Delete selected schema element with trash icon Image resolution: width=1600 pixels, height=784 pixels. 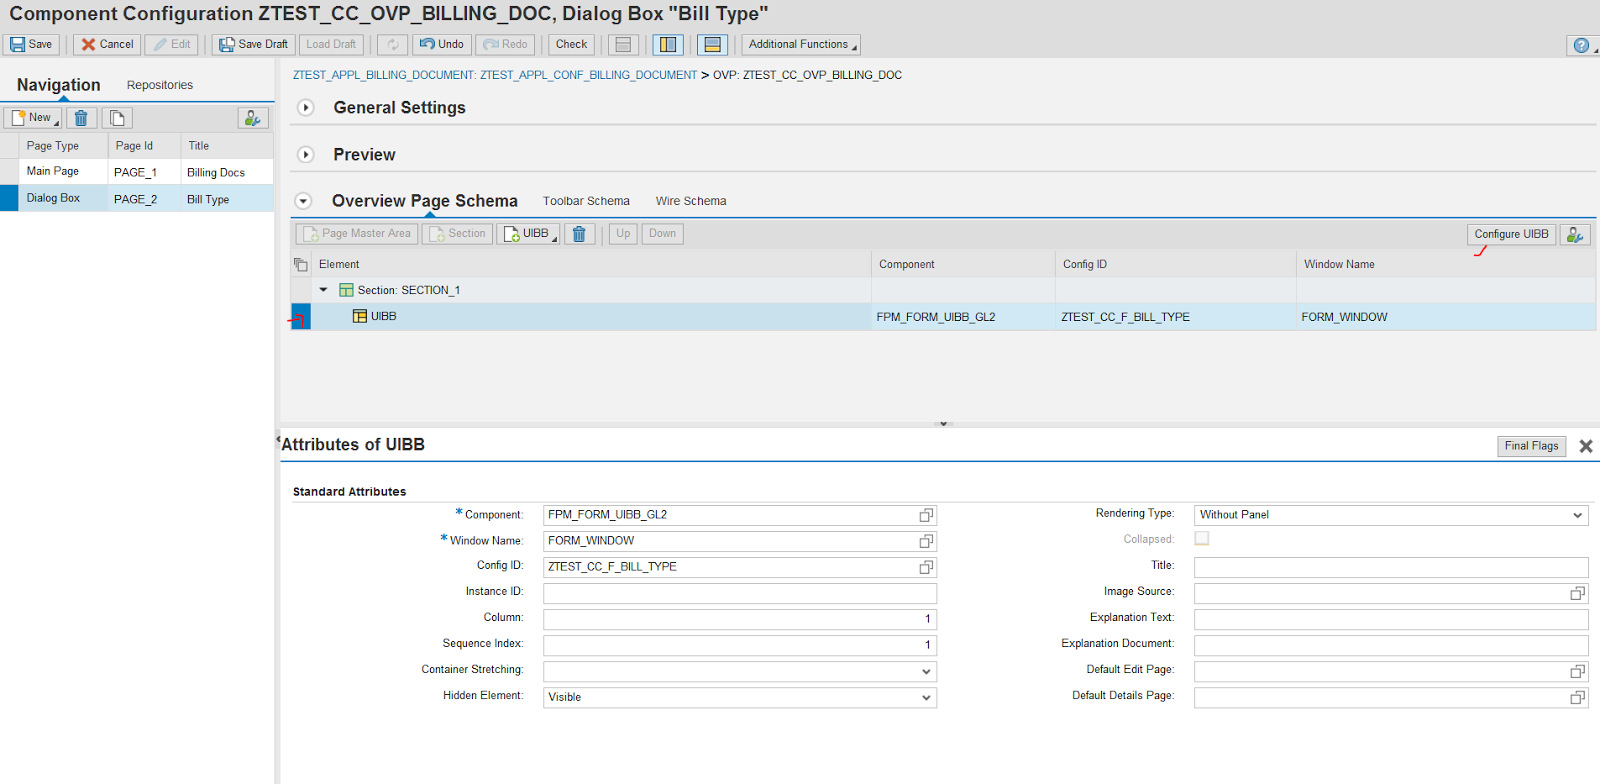(579, 234)
